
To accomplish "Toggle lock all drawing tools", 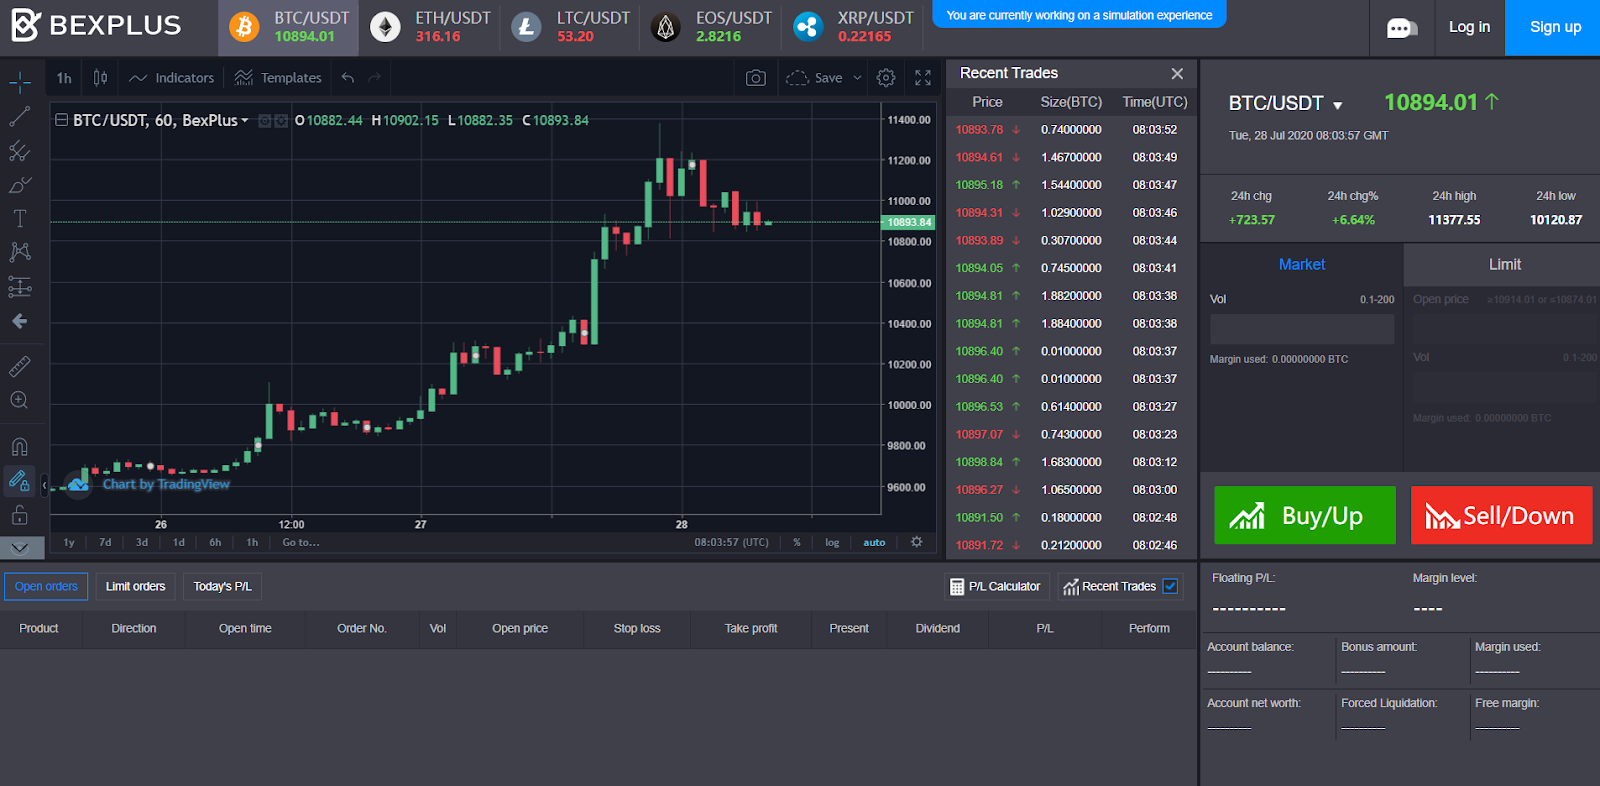I will coord(20,516).
